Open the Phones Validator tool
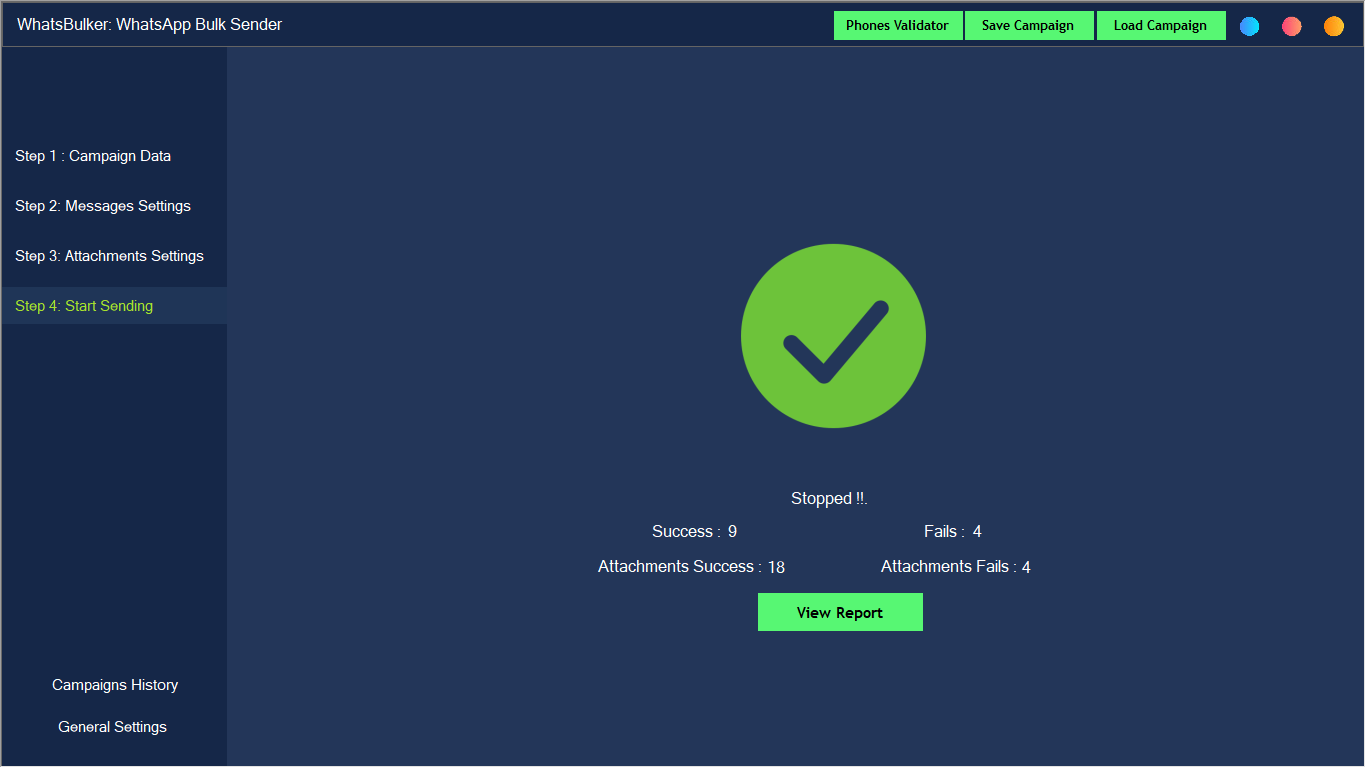Screen dimensions: 1366x768 coord(897,26)
